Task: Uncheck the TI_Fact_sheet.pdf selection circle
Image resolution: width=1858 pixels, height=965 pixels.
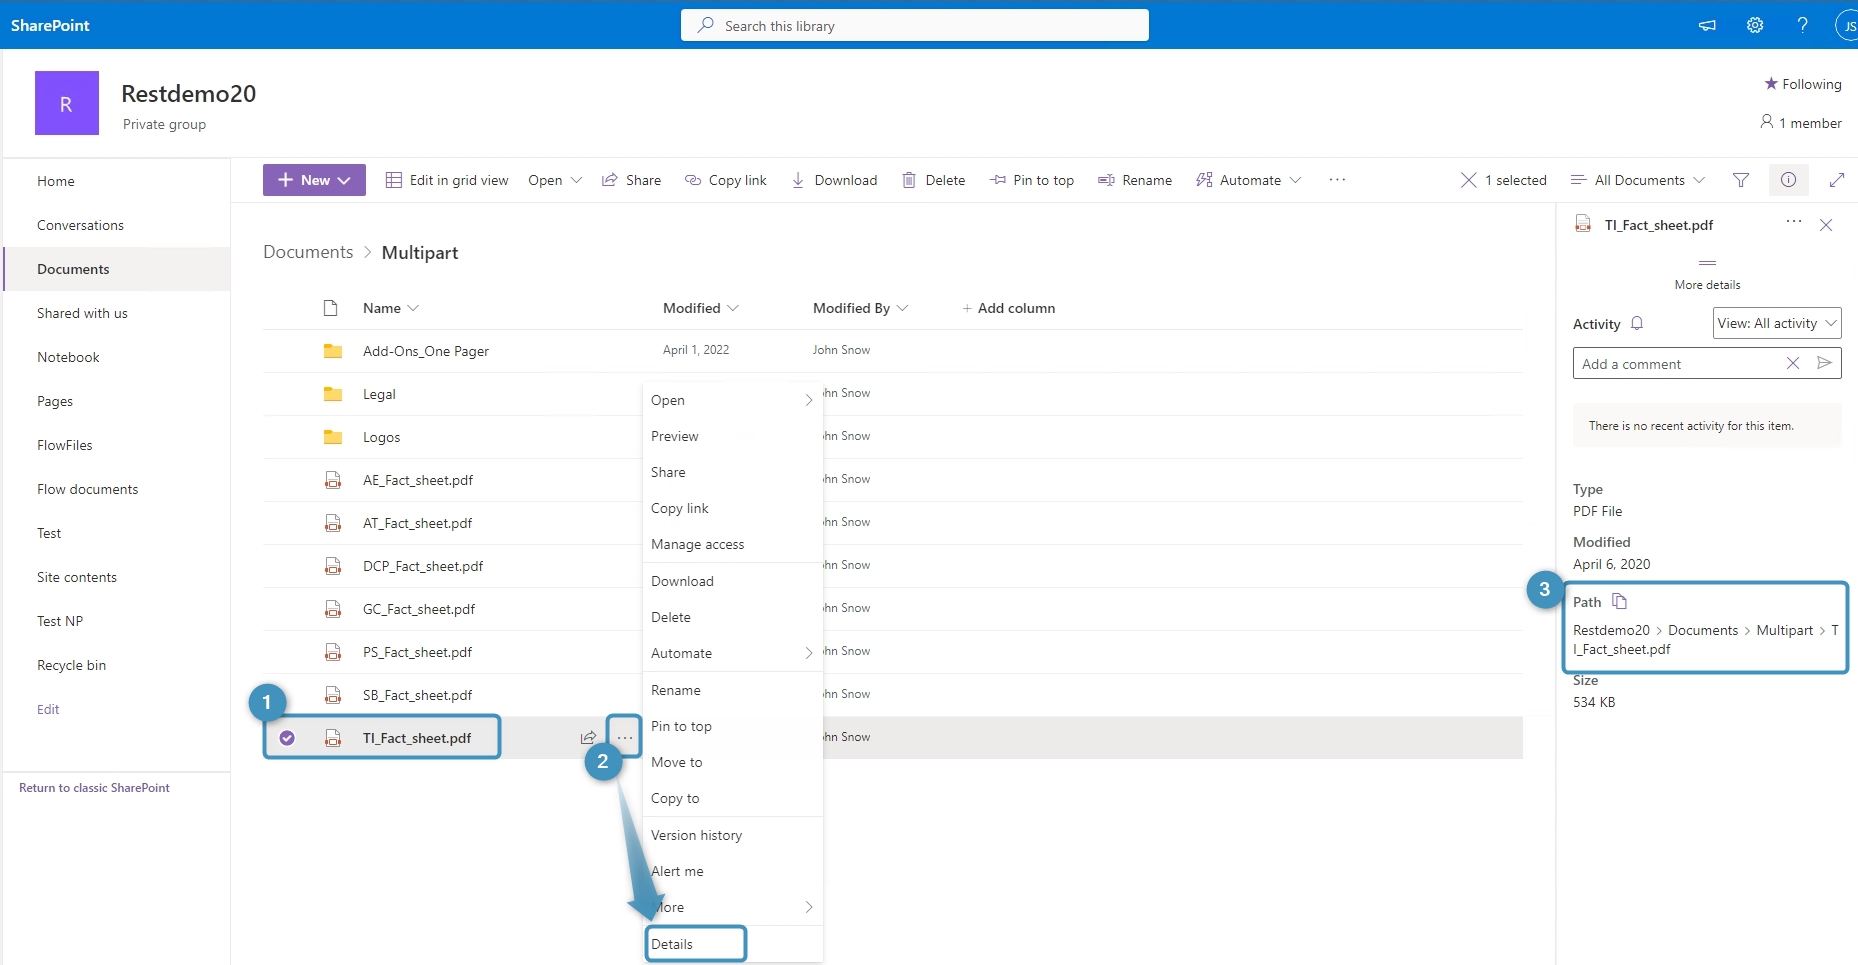Action: tap(287, 738)
